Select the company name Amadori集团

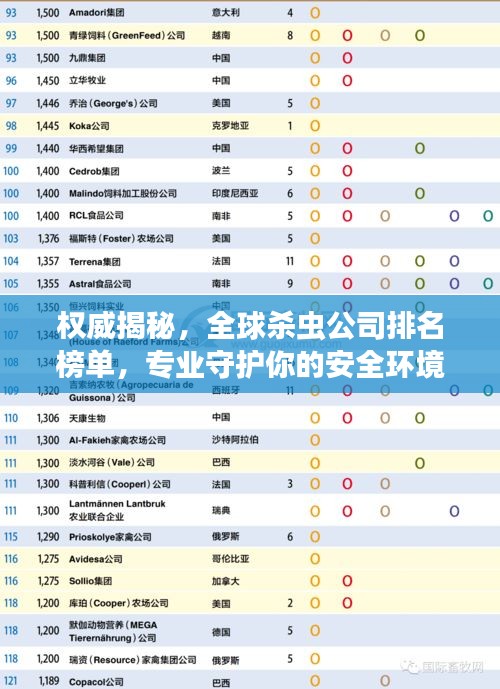pos(97,12)
